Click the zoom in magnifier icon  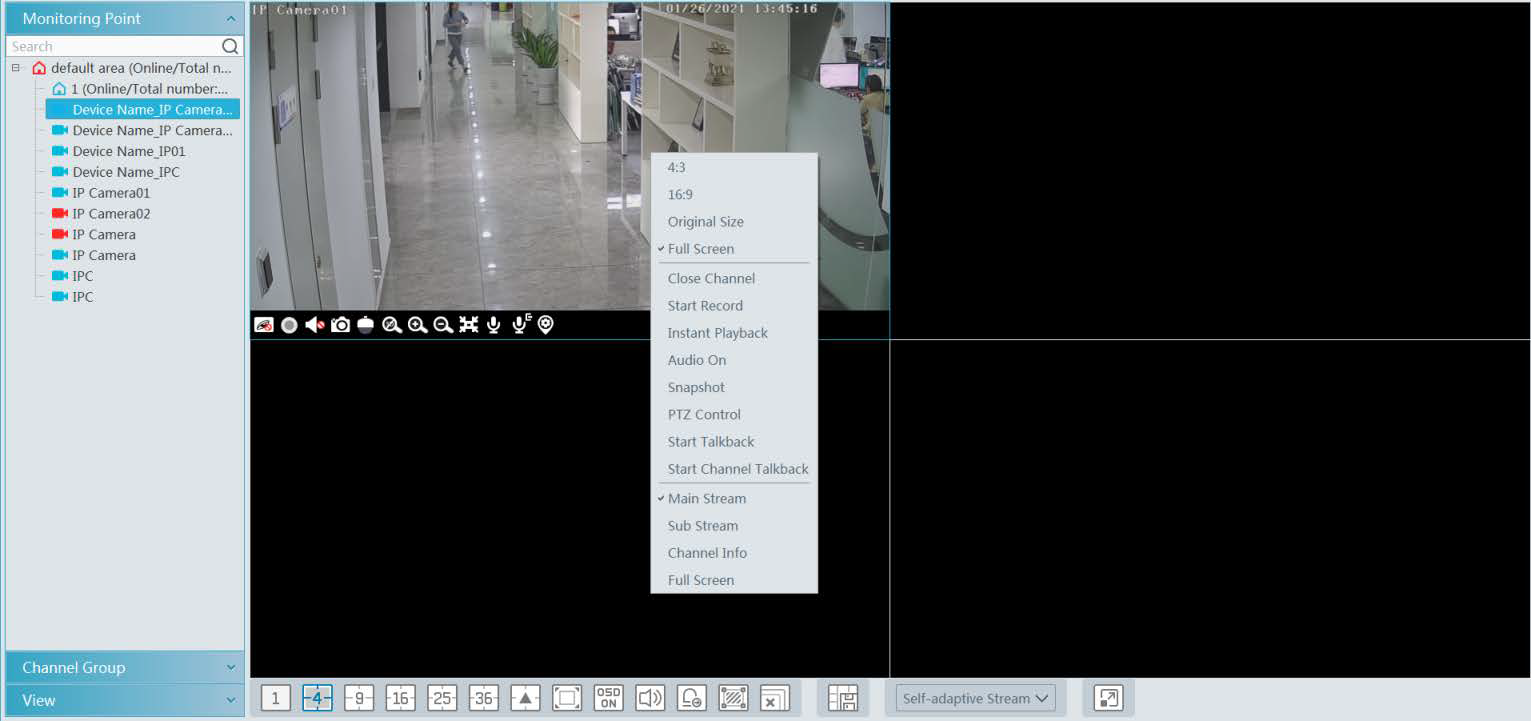pos(417,325)
